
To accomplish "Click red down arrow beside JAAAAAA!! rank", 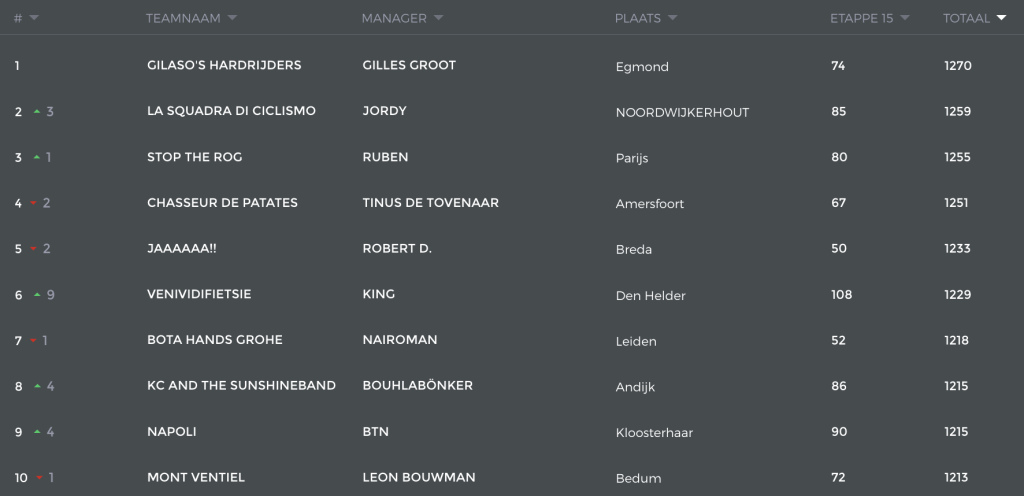I will (34, 249).
